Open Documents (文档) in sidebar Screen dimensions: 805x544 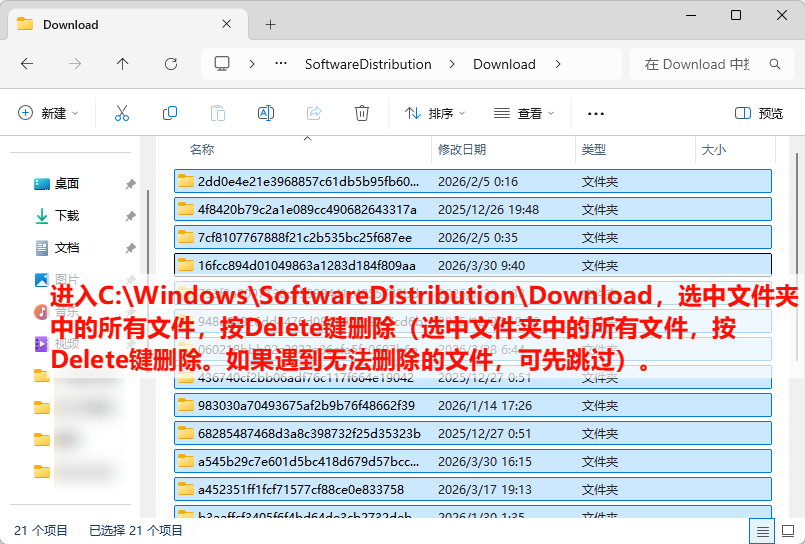point(66,248)
